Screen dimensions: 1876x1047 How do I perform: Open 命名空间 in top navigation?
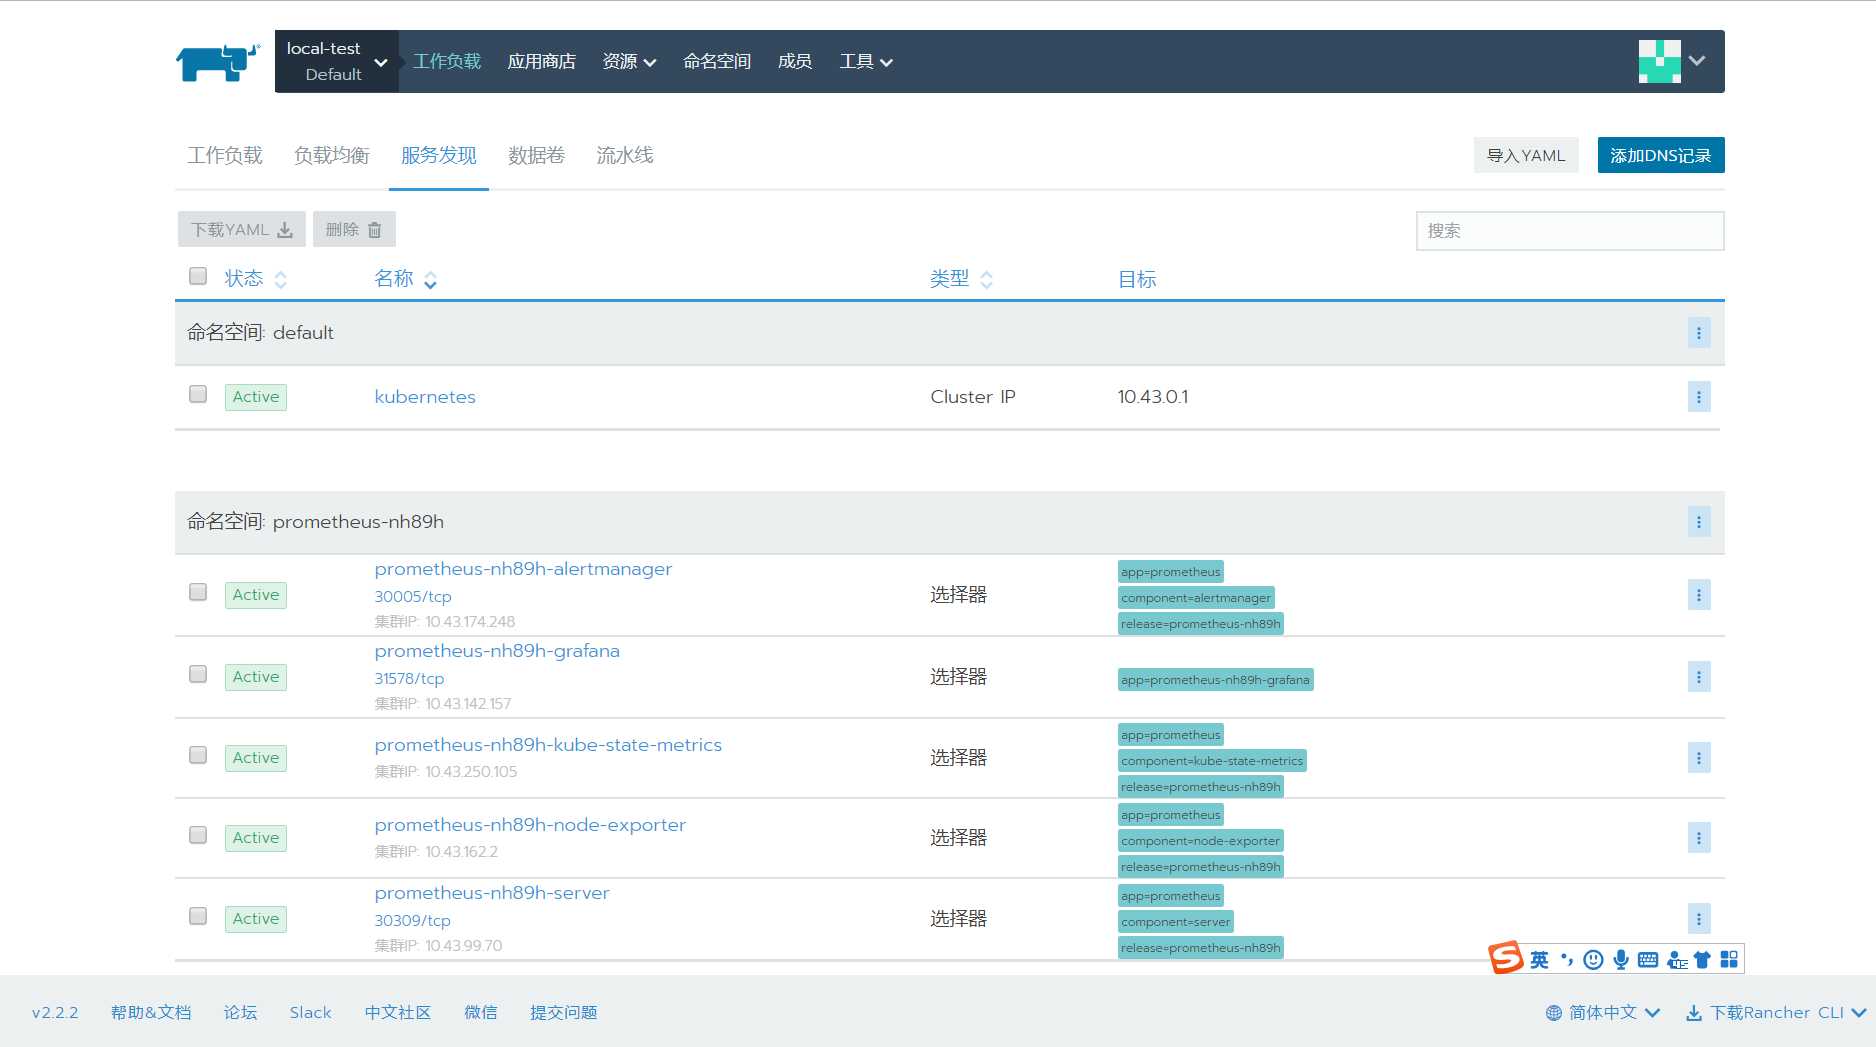[x=717, y=61]
